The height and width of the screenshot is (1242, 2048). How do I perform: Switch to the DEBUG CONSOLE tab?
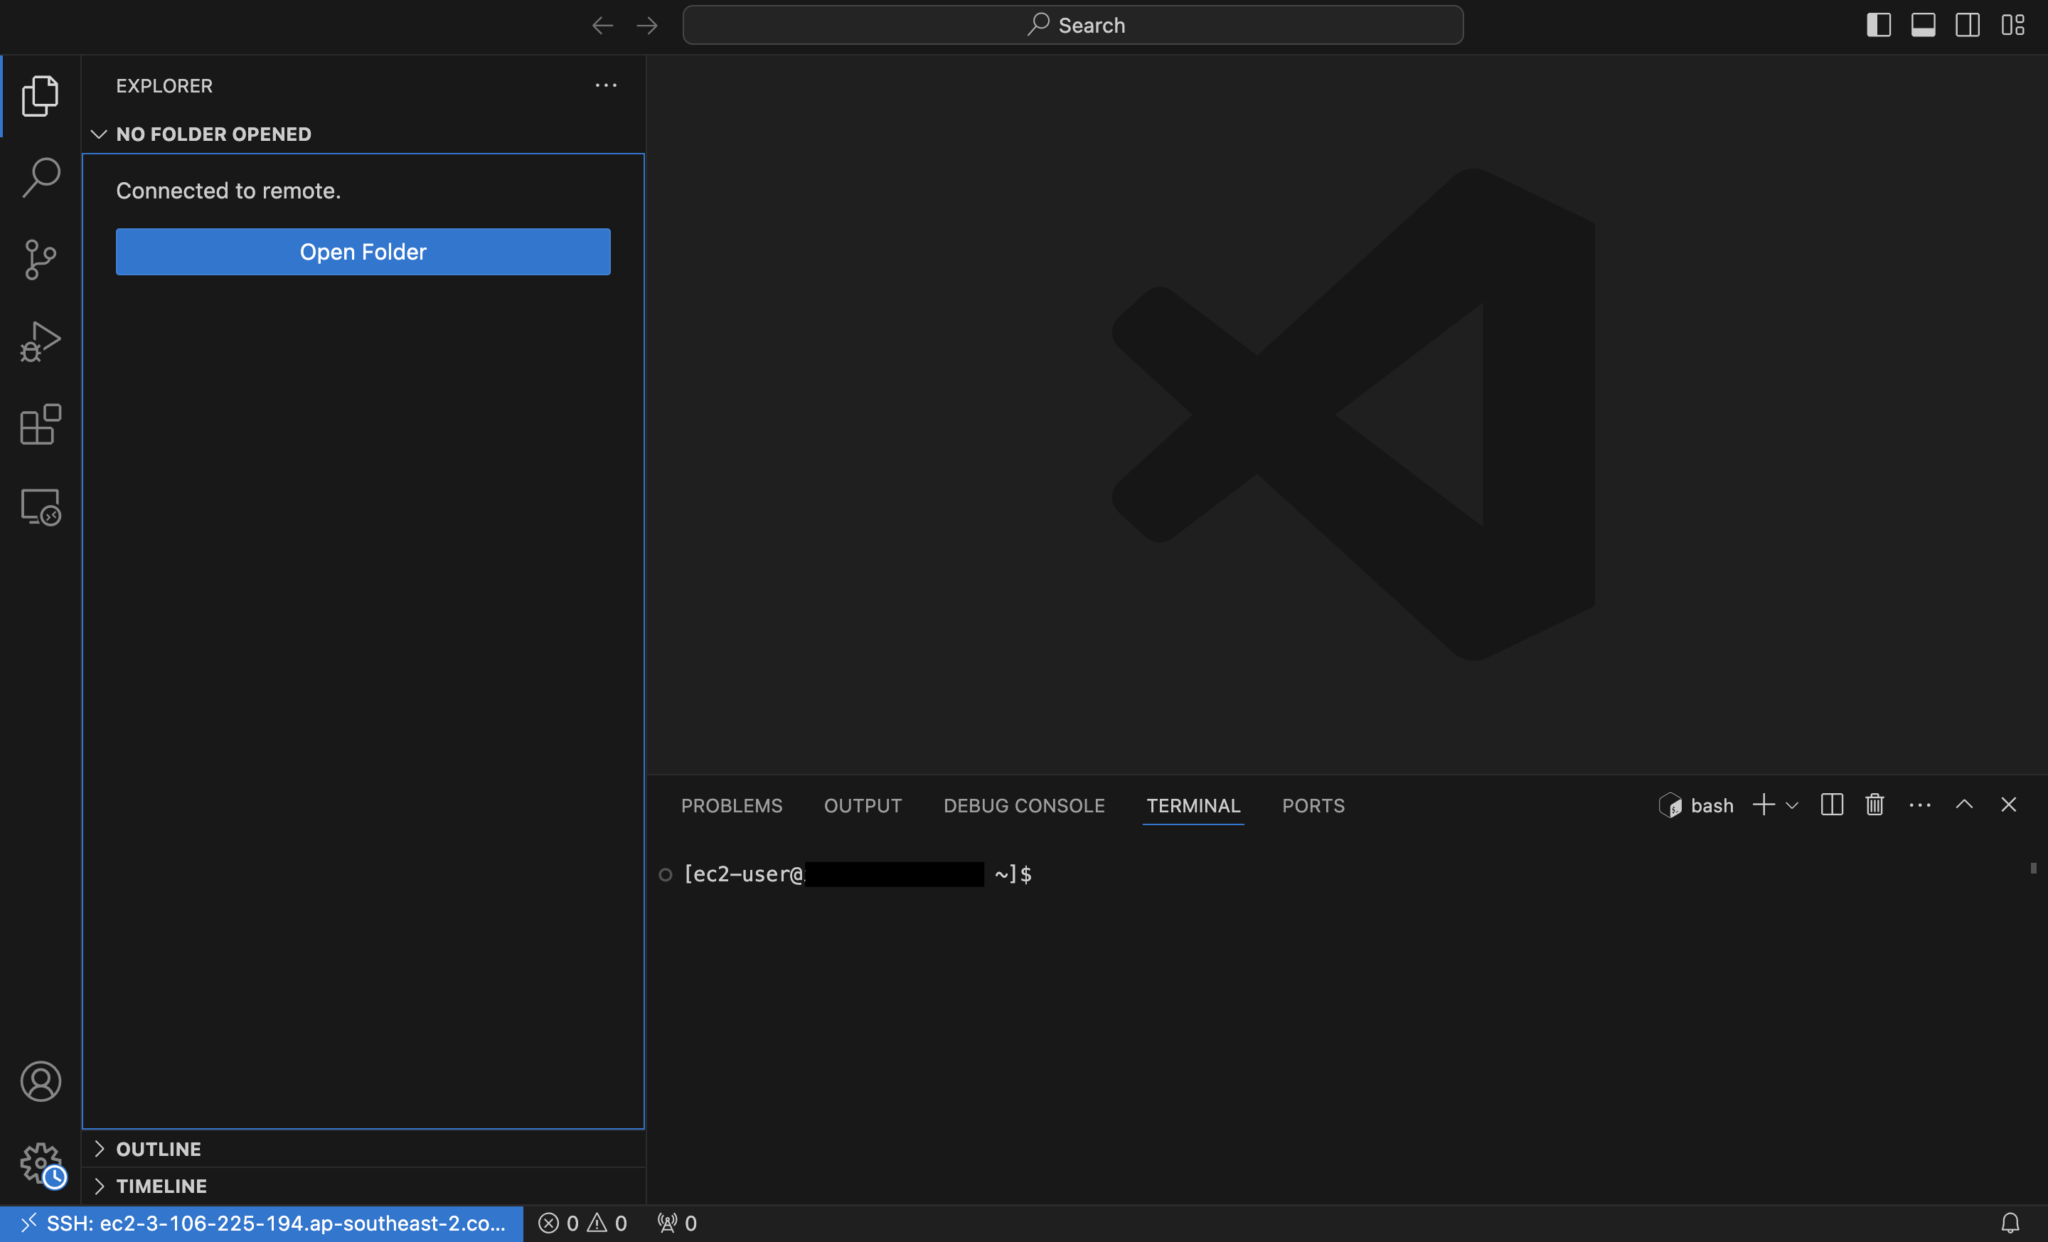[1023, 805]
